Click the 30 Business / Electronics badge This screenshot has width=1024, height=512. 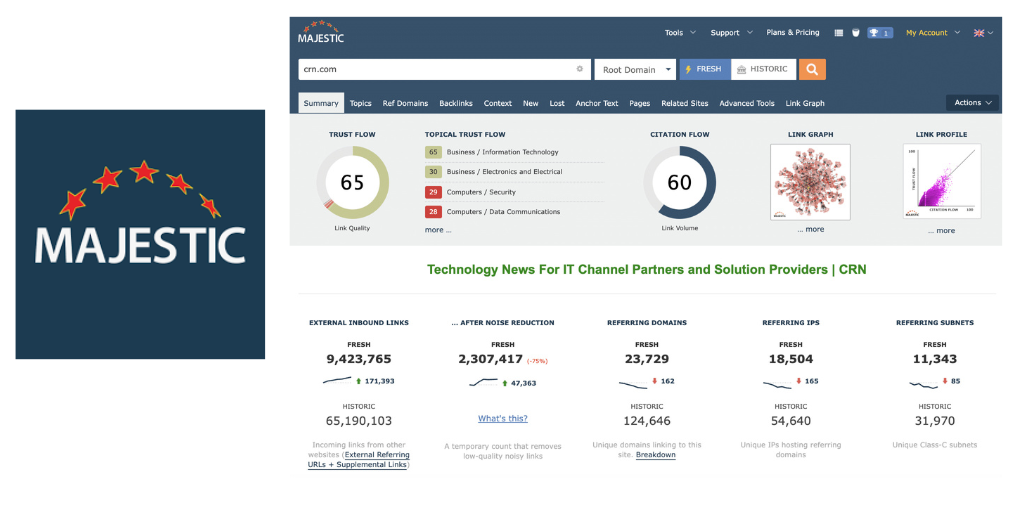432,172
